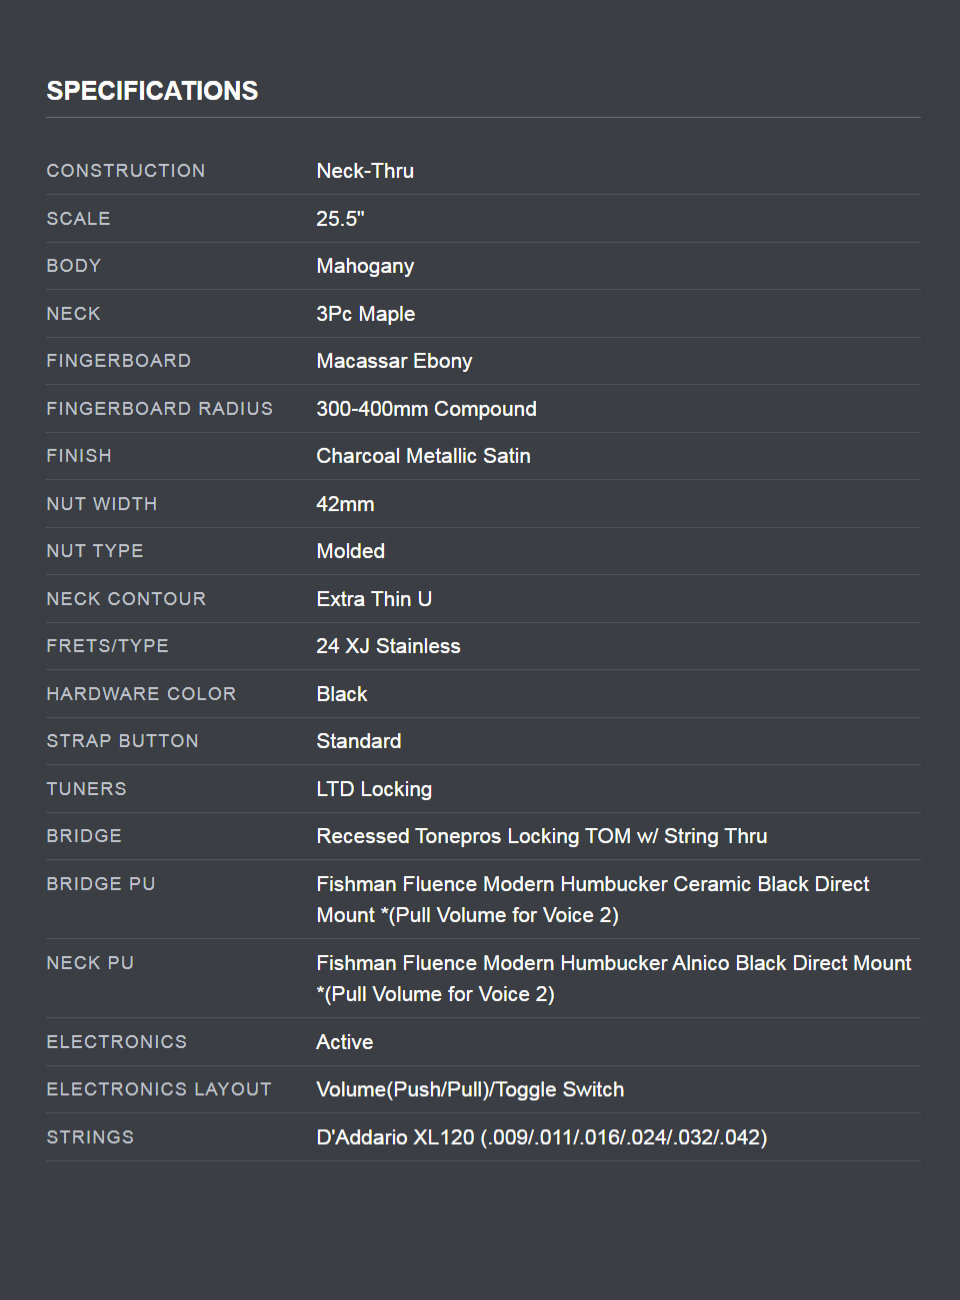Click the Charcoal Metallic Satin finish text
Viewport: 960px width, 1300px height.
coord(423,456)
